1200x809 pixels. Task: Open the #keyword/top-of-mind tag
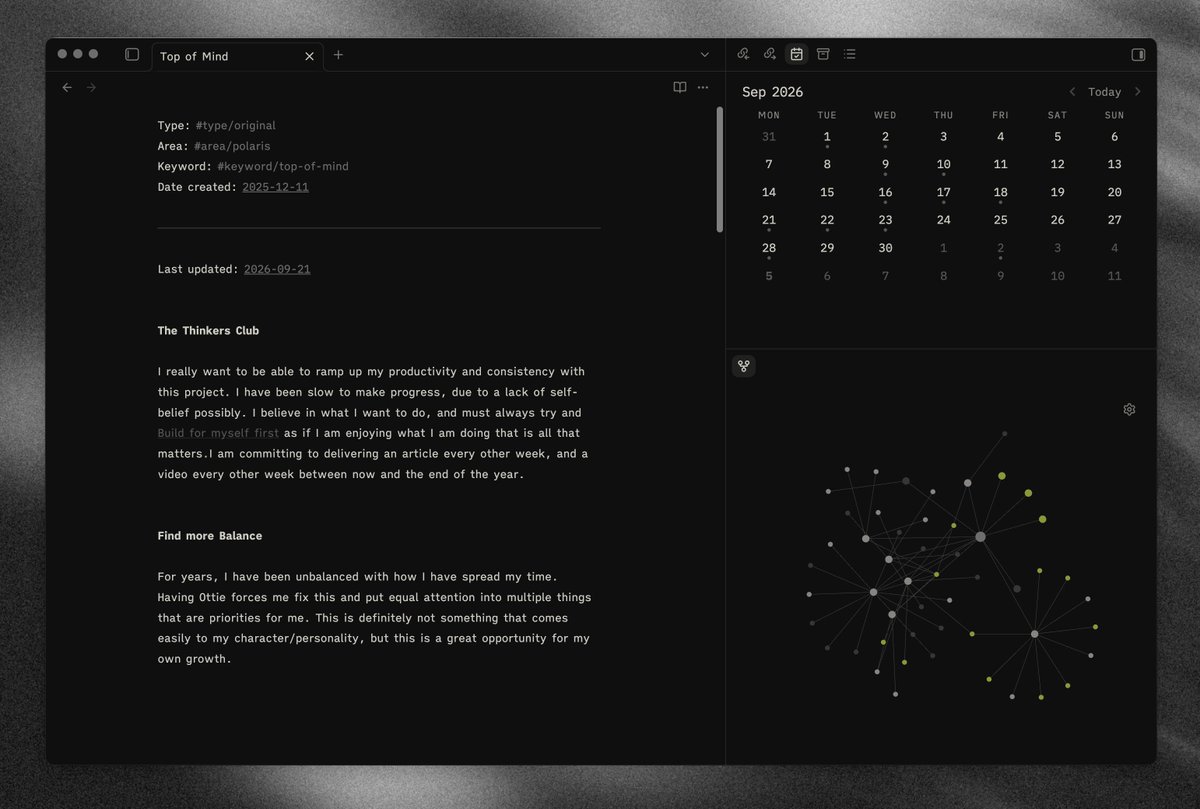pos(283,167)
